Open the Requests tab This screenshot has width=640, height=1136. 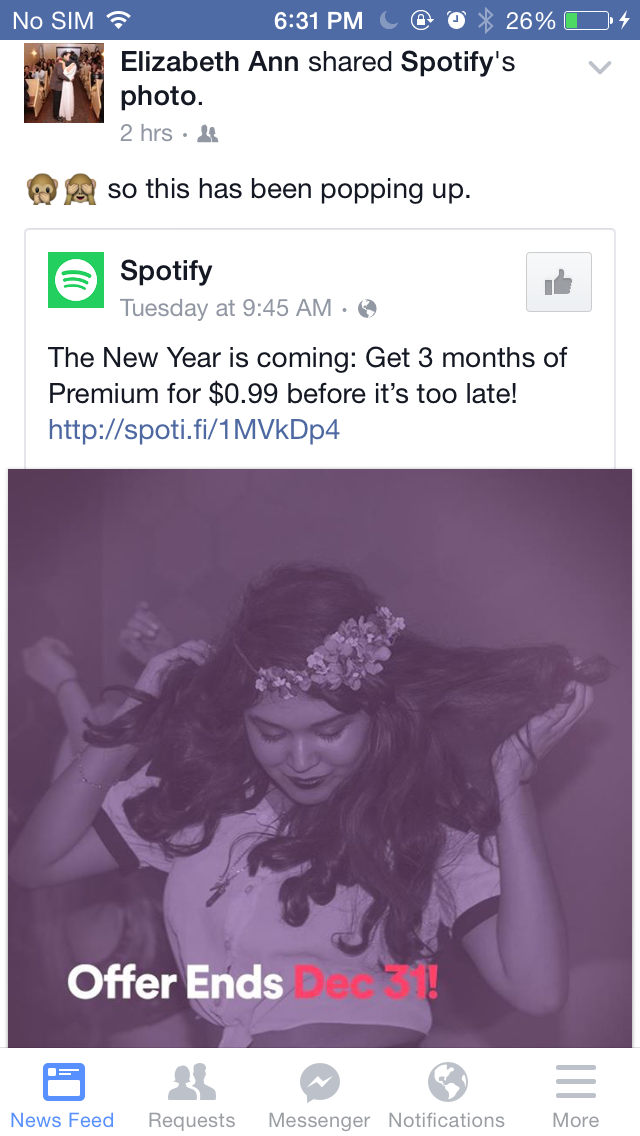[191, 1095]
